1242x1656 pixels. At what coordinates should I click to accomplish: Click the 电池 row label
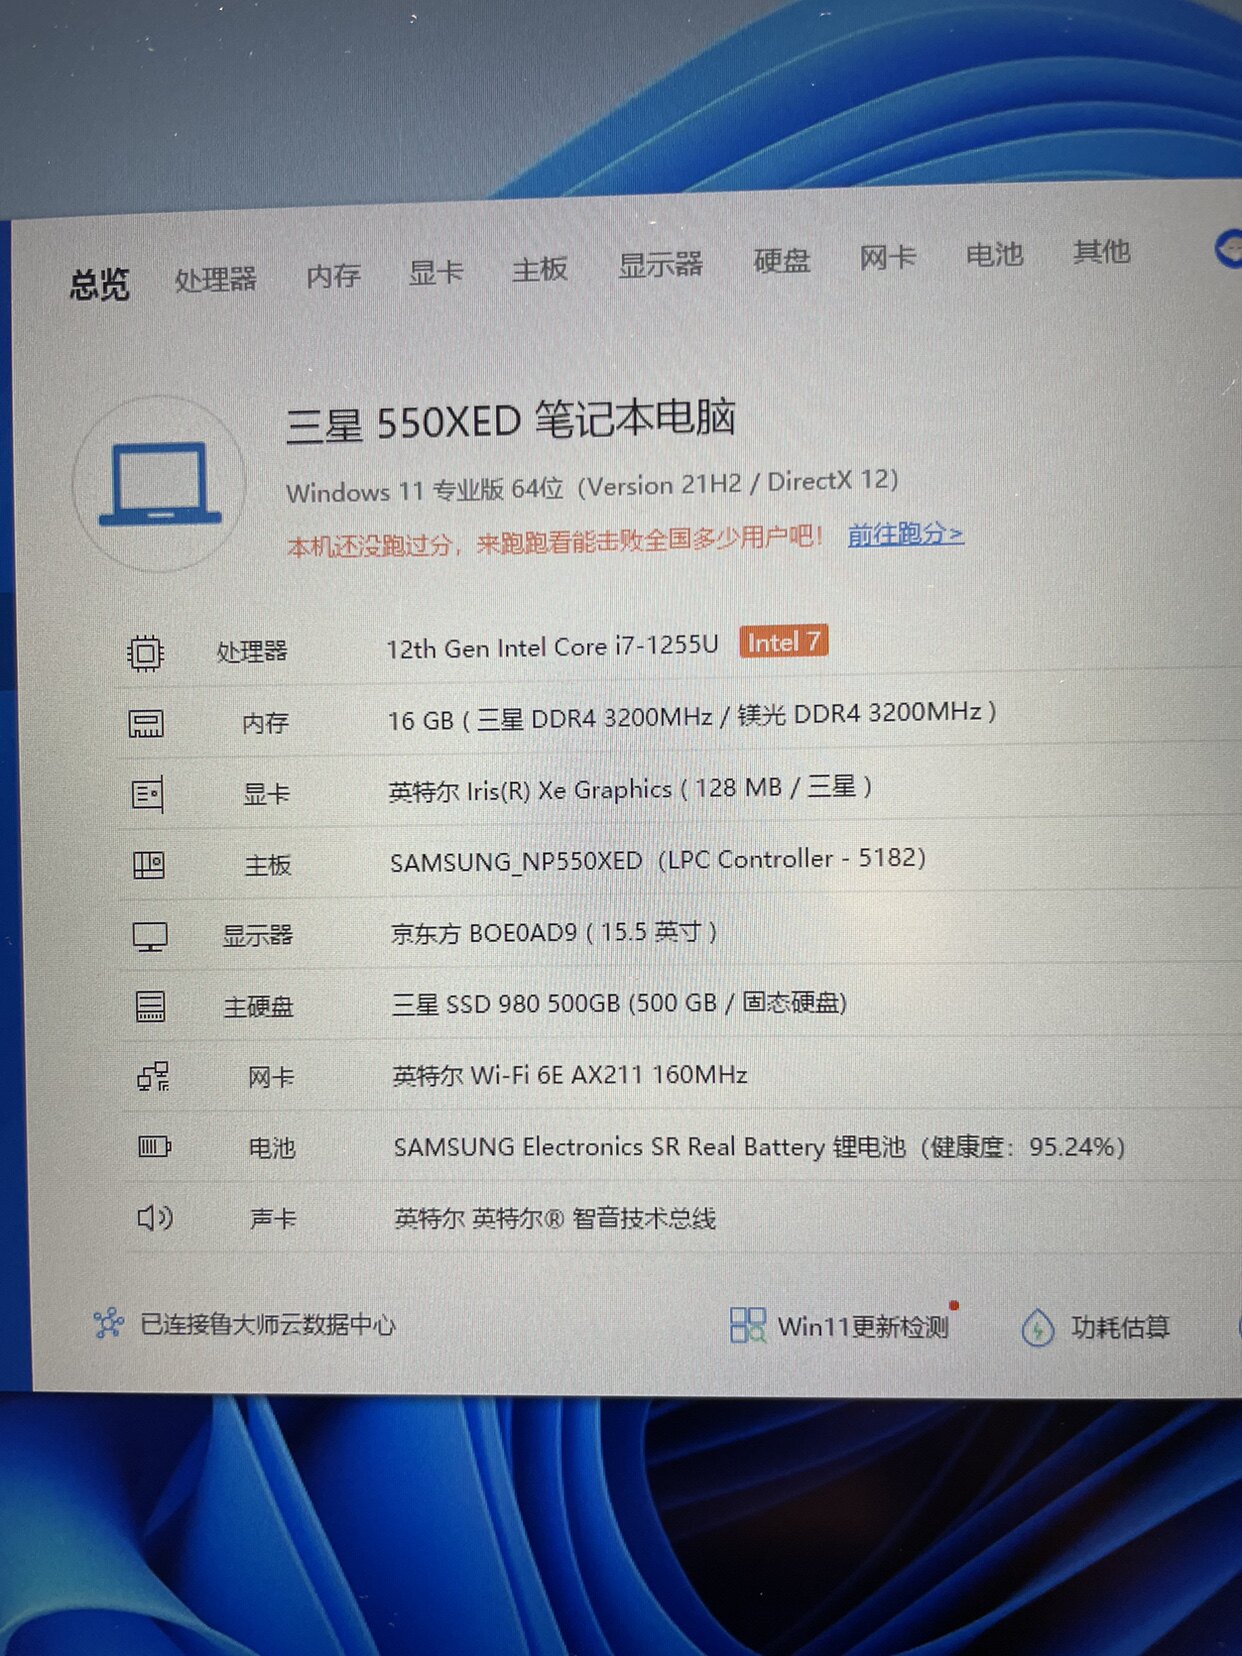[x=272, y=1148]
